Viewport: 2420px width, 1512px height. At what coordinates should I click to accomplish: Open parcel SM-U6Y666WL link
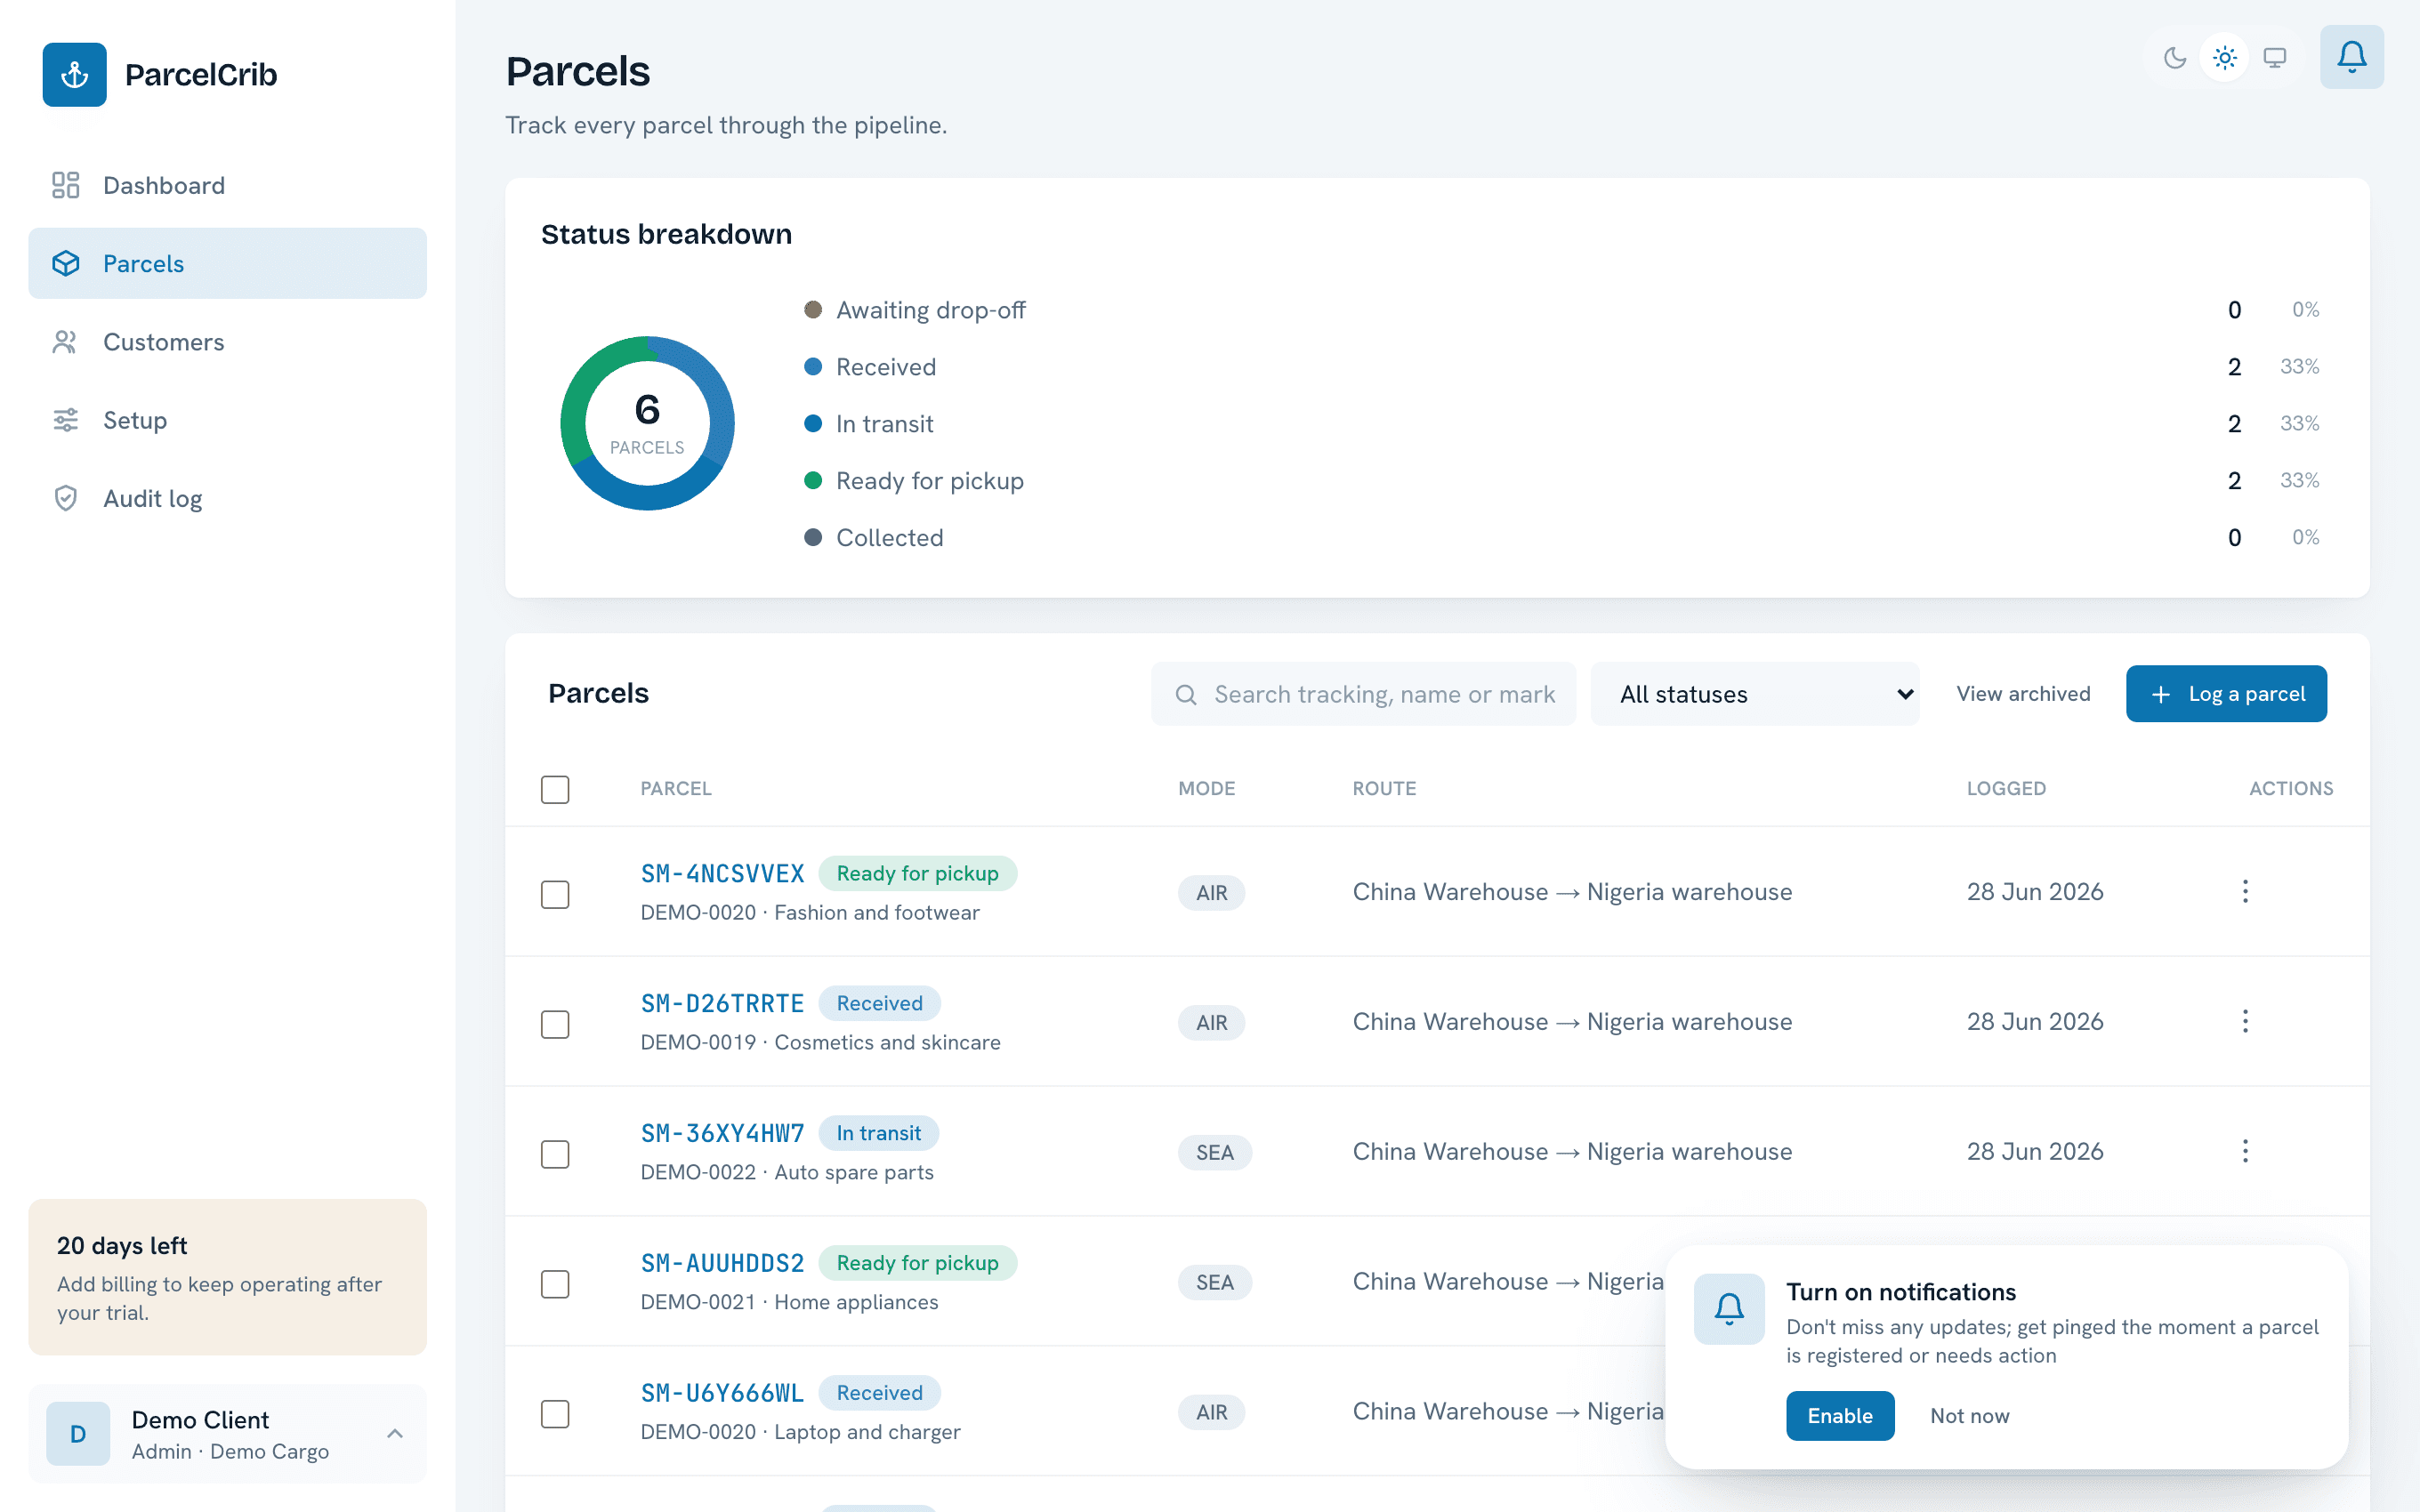722,1394
